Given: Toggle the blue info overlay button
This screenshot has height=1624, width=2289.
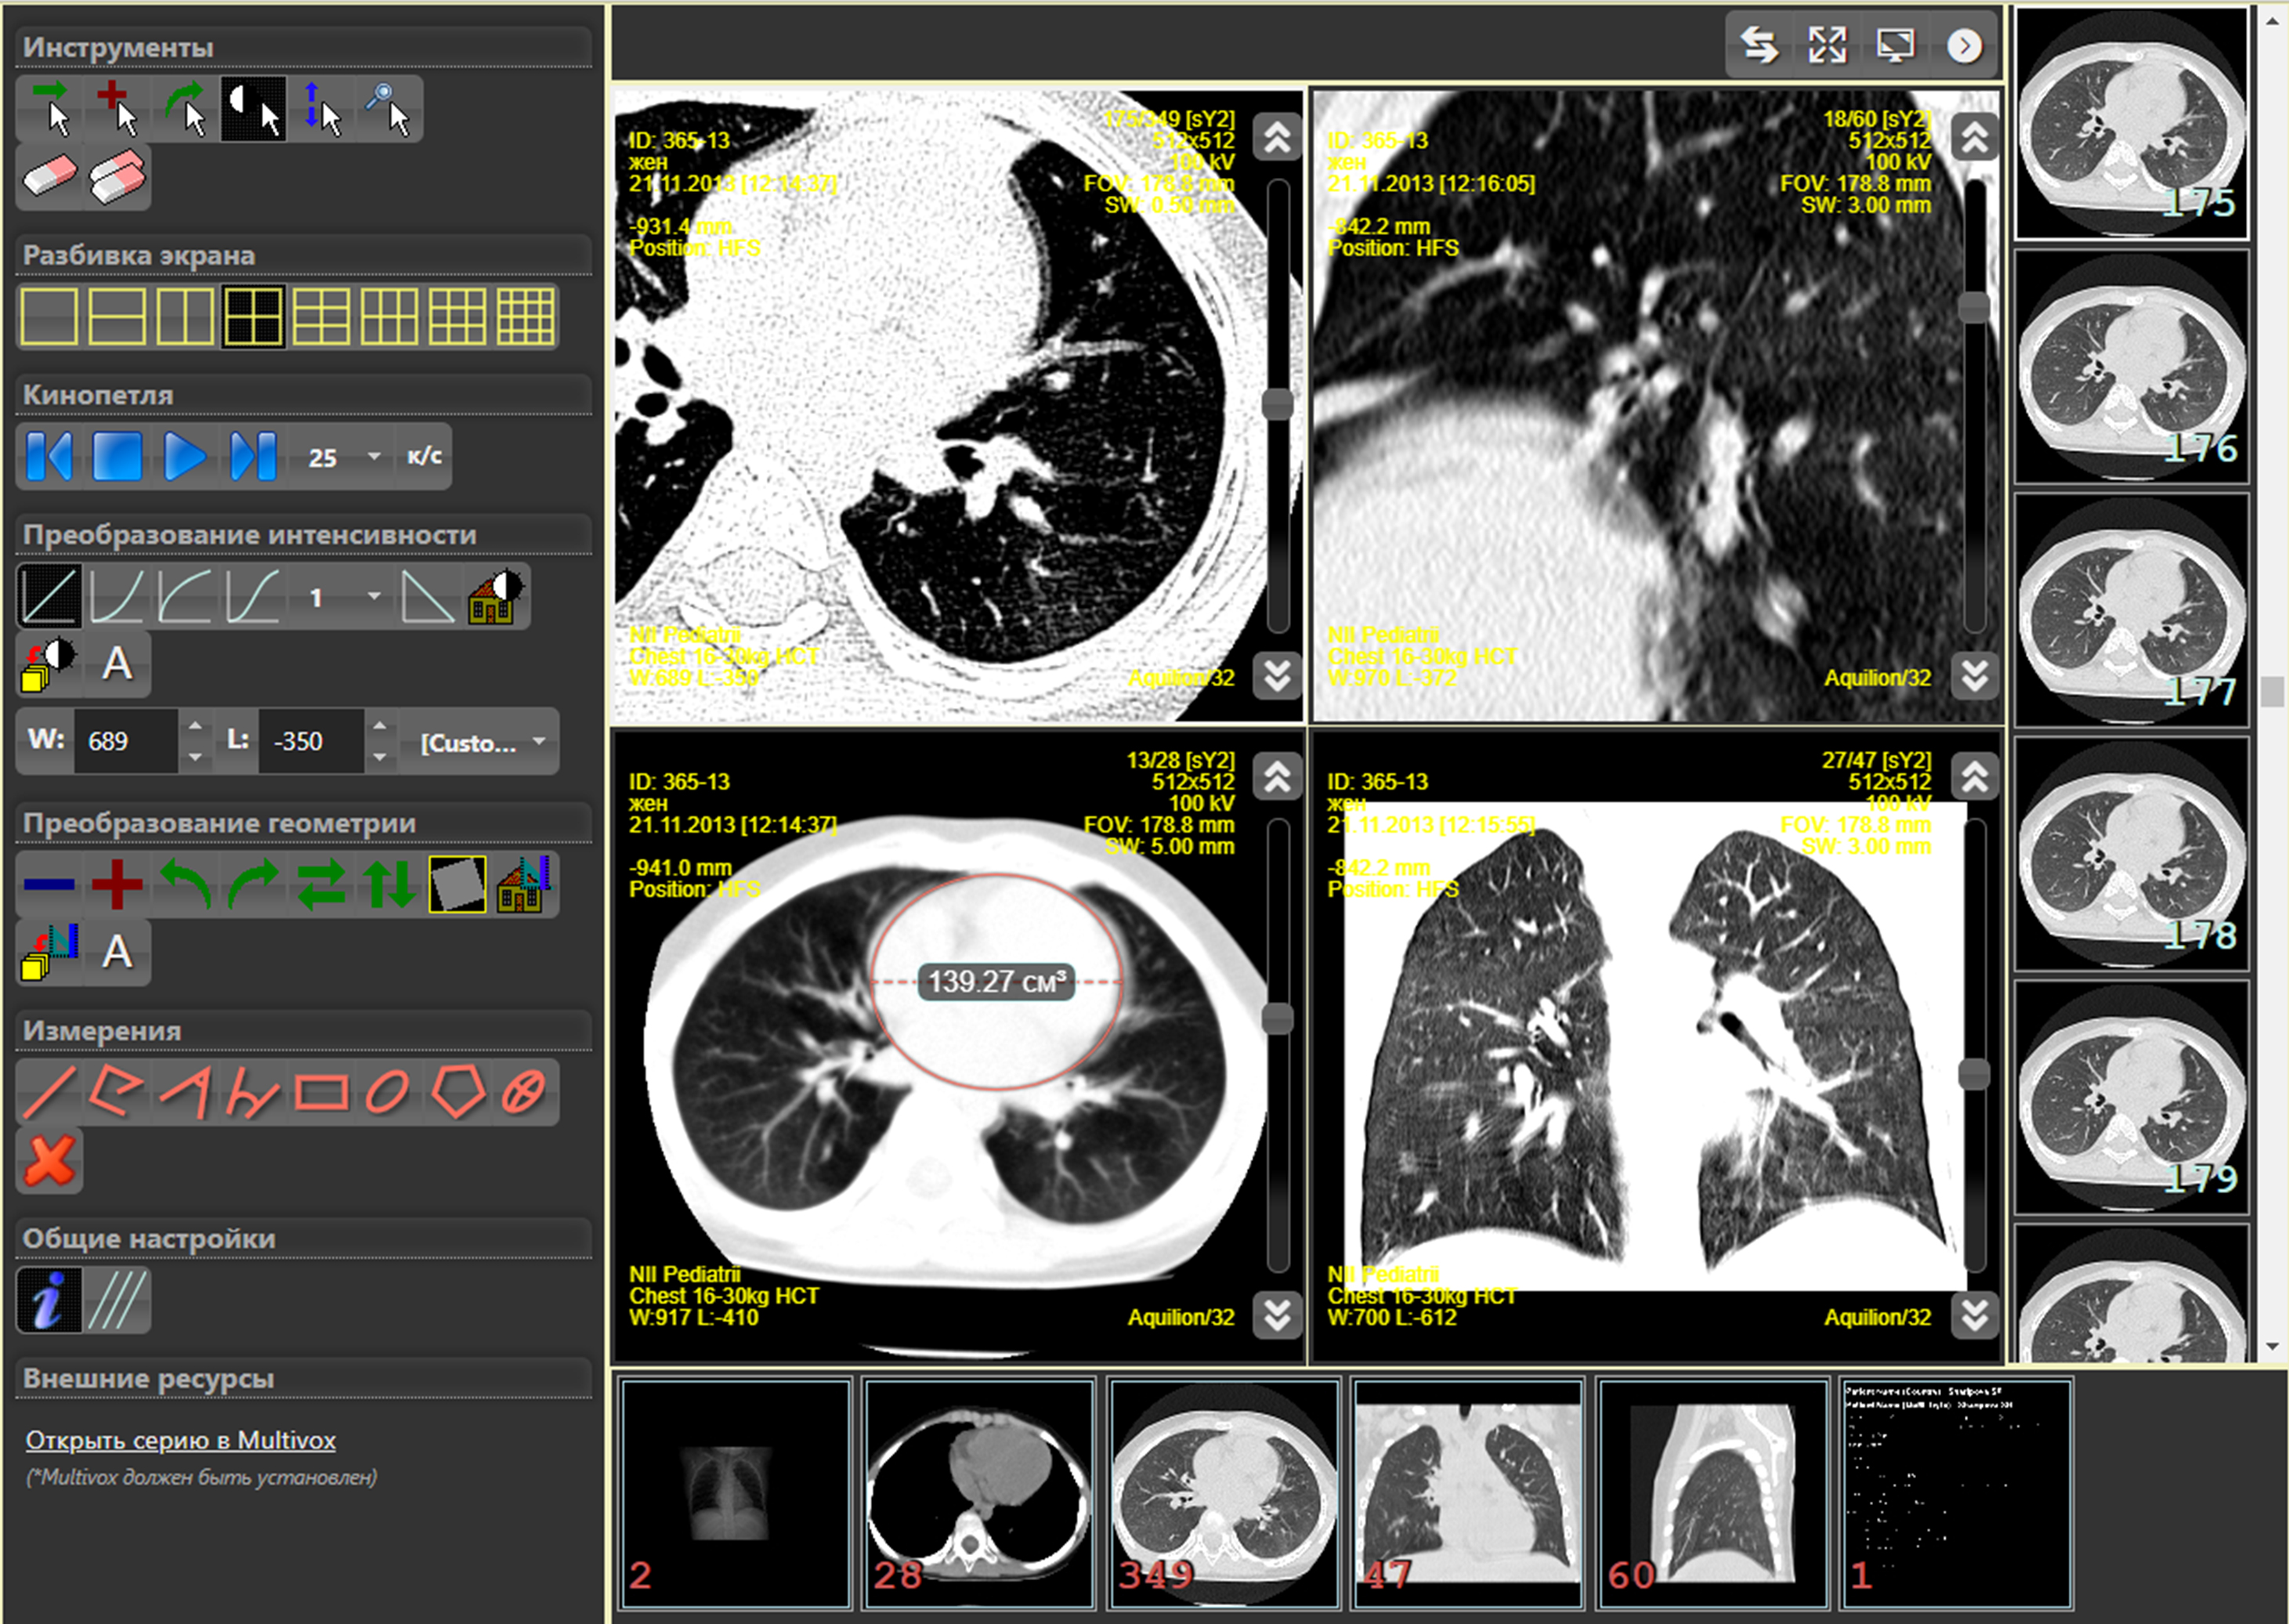Looking at the screenshot, I should click(x=49, y=1300).
